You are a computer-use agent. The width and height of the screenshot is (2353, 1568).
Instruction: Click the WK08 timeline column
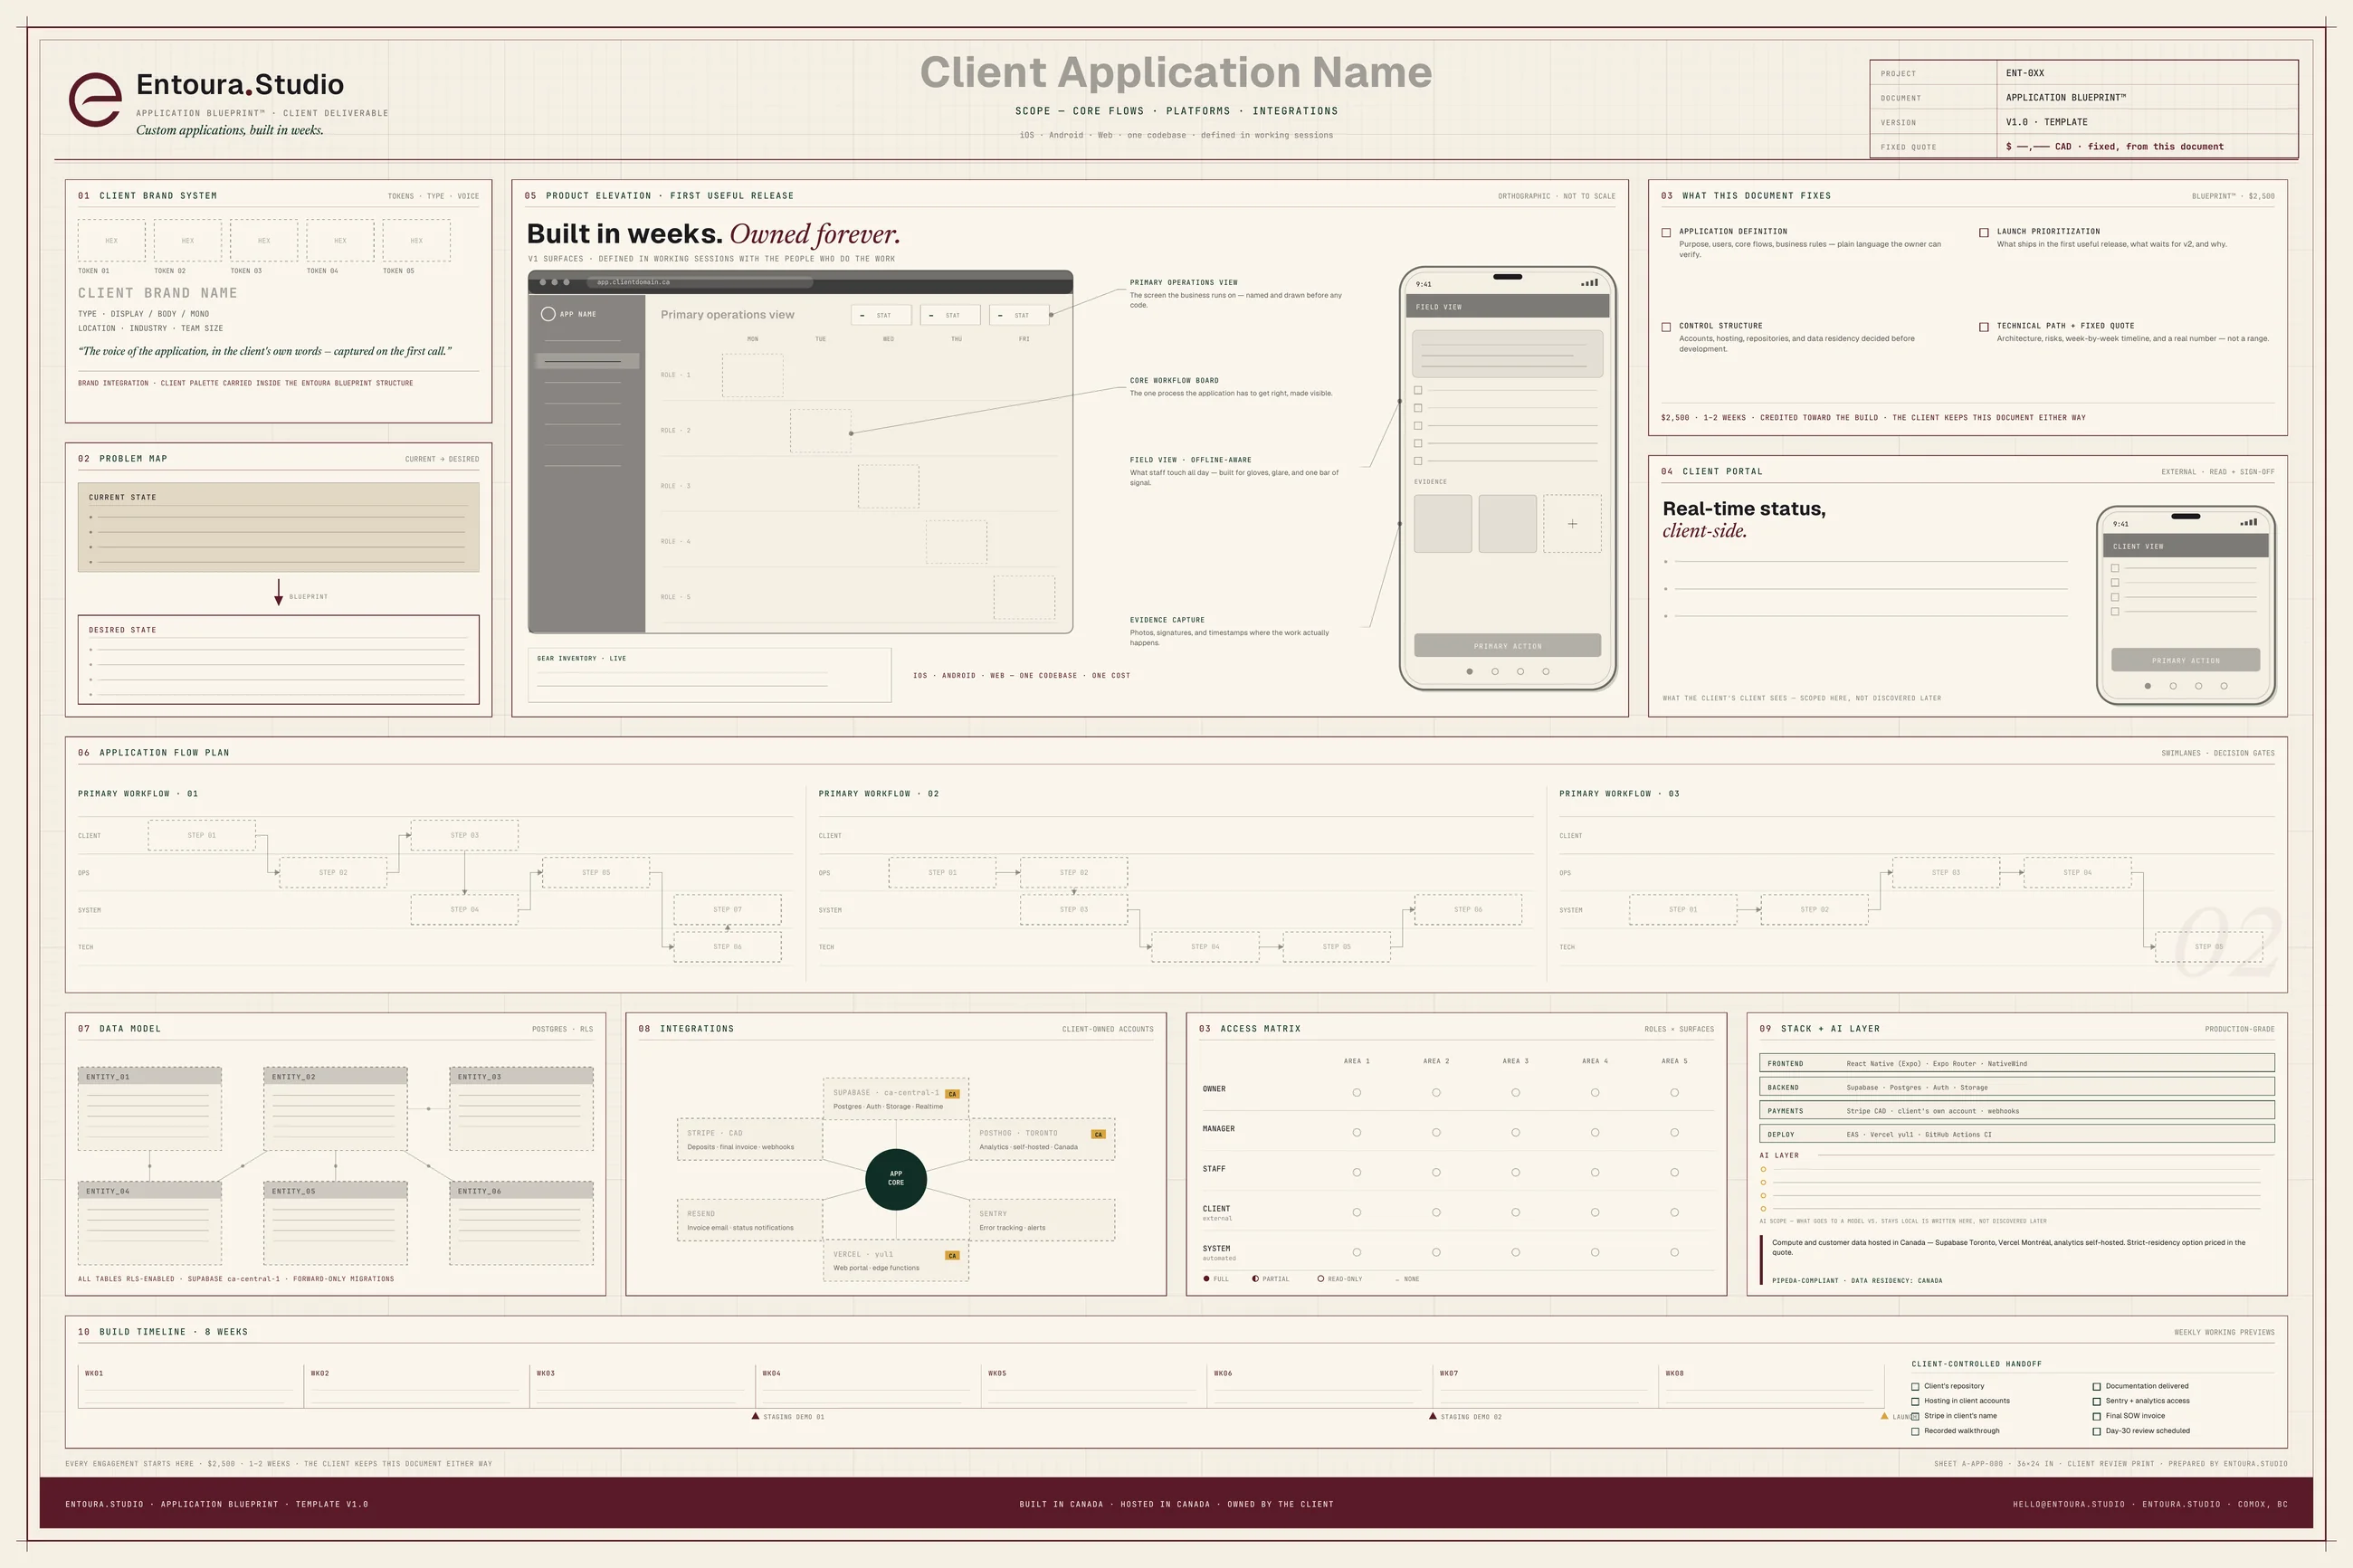click(x=1771, y=1386)
